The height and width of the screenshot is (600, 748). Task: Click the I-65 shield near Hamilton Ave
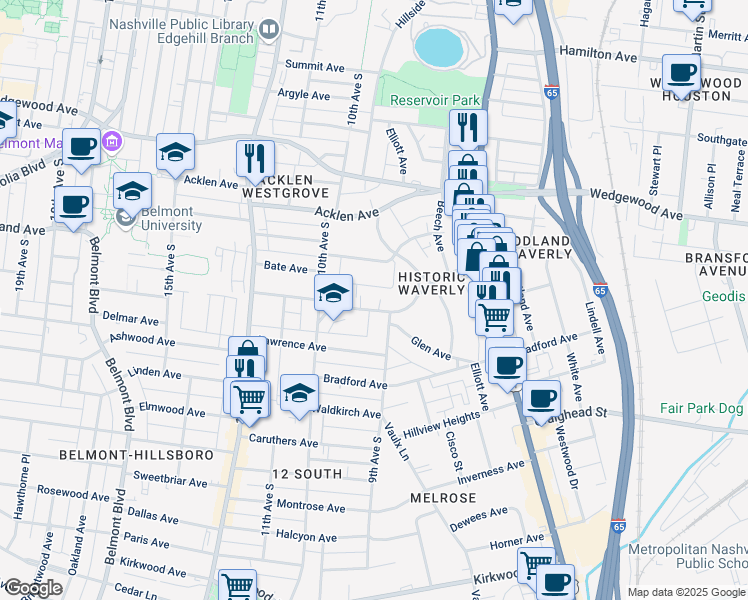click(x=552, y=92)
